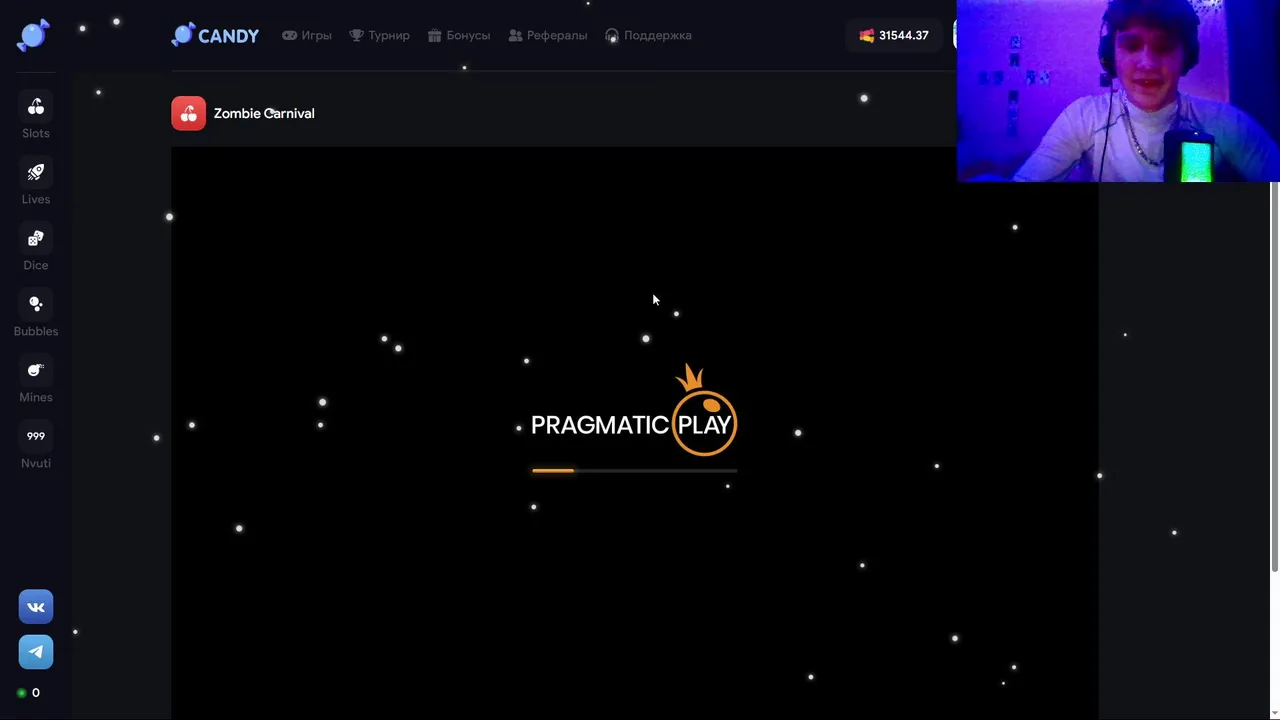1280x720 pixels.
Task: Open the Slots section in sidebar
Action: 36,116
